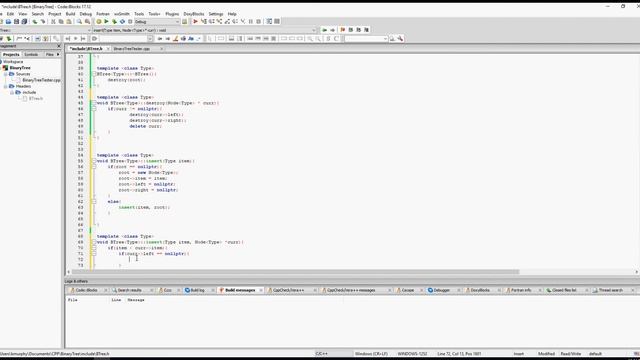This screenshot has height=360, width=640.
Task: Build the project with the gear icon
Action: (x=98, y=22)
